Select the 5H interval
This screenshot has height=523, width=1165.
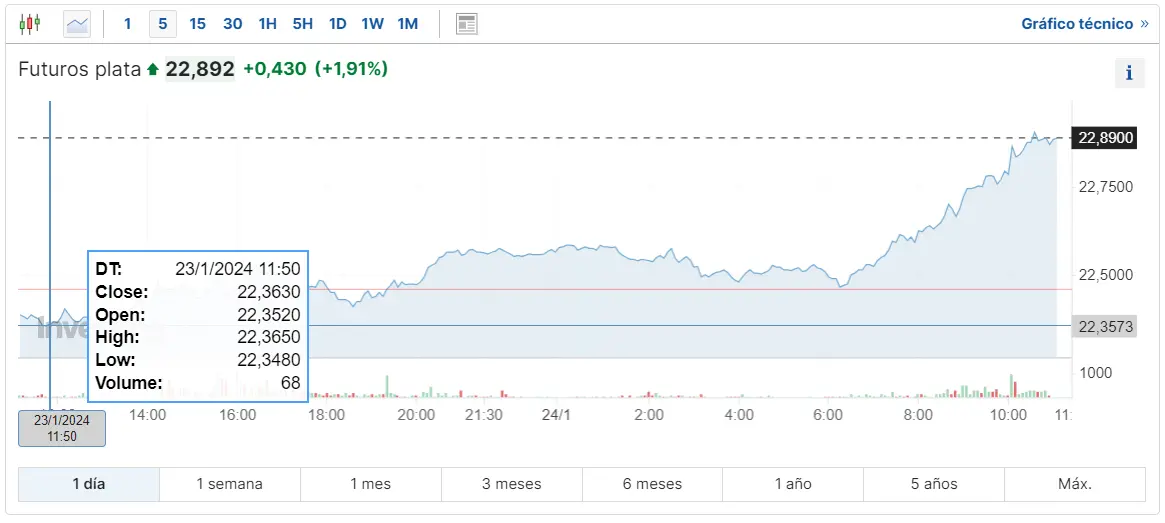click(302, 23)
